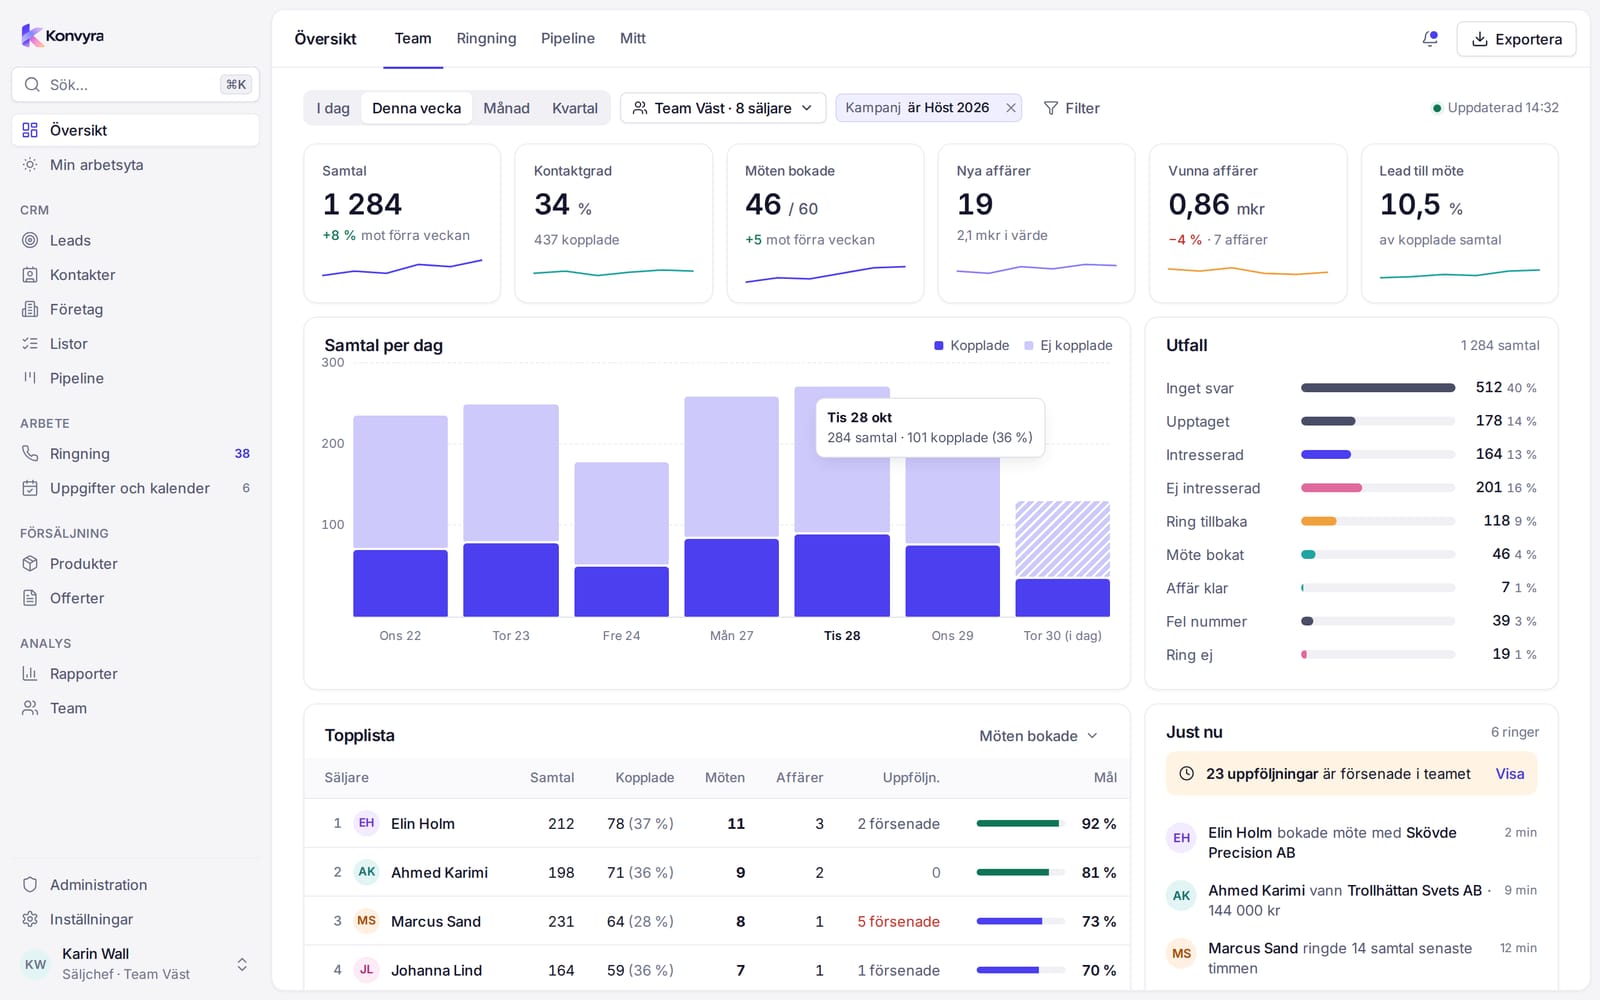Open notifications bell icon
Image resolution: width=1600 pixels, height=1000 pixels.
tap(1430, 39)
